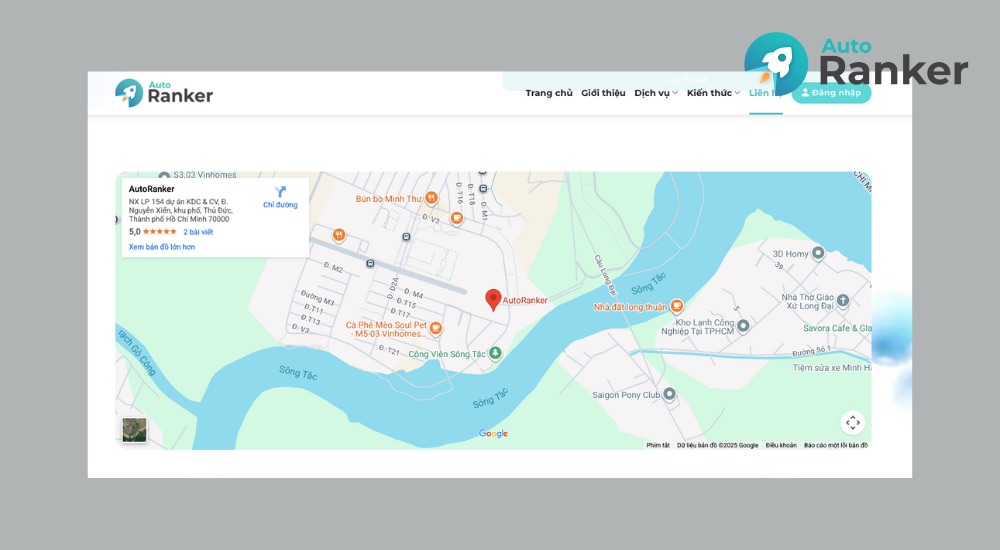
Task: Go to Trang chủ page
Action: coord(548,93)
